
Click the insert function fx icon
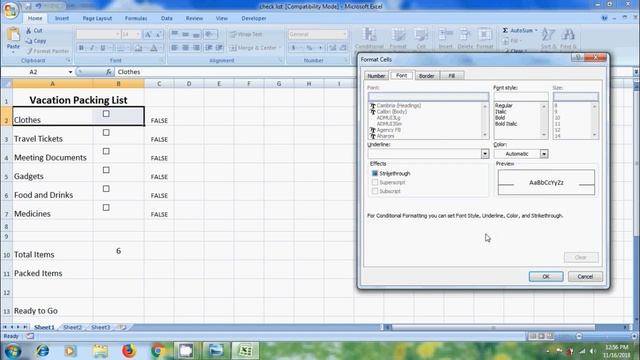pyautogui.click(x=109, y=72)
